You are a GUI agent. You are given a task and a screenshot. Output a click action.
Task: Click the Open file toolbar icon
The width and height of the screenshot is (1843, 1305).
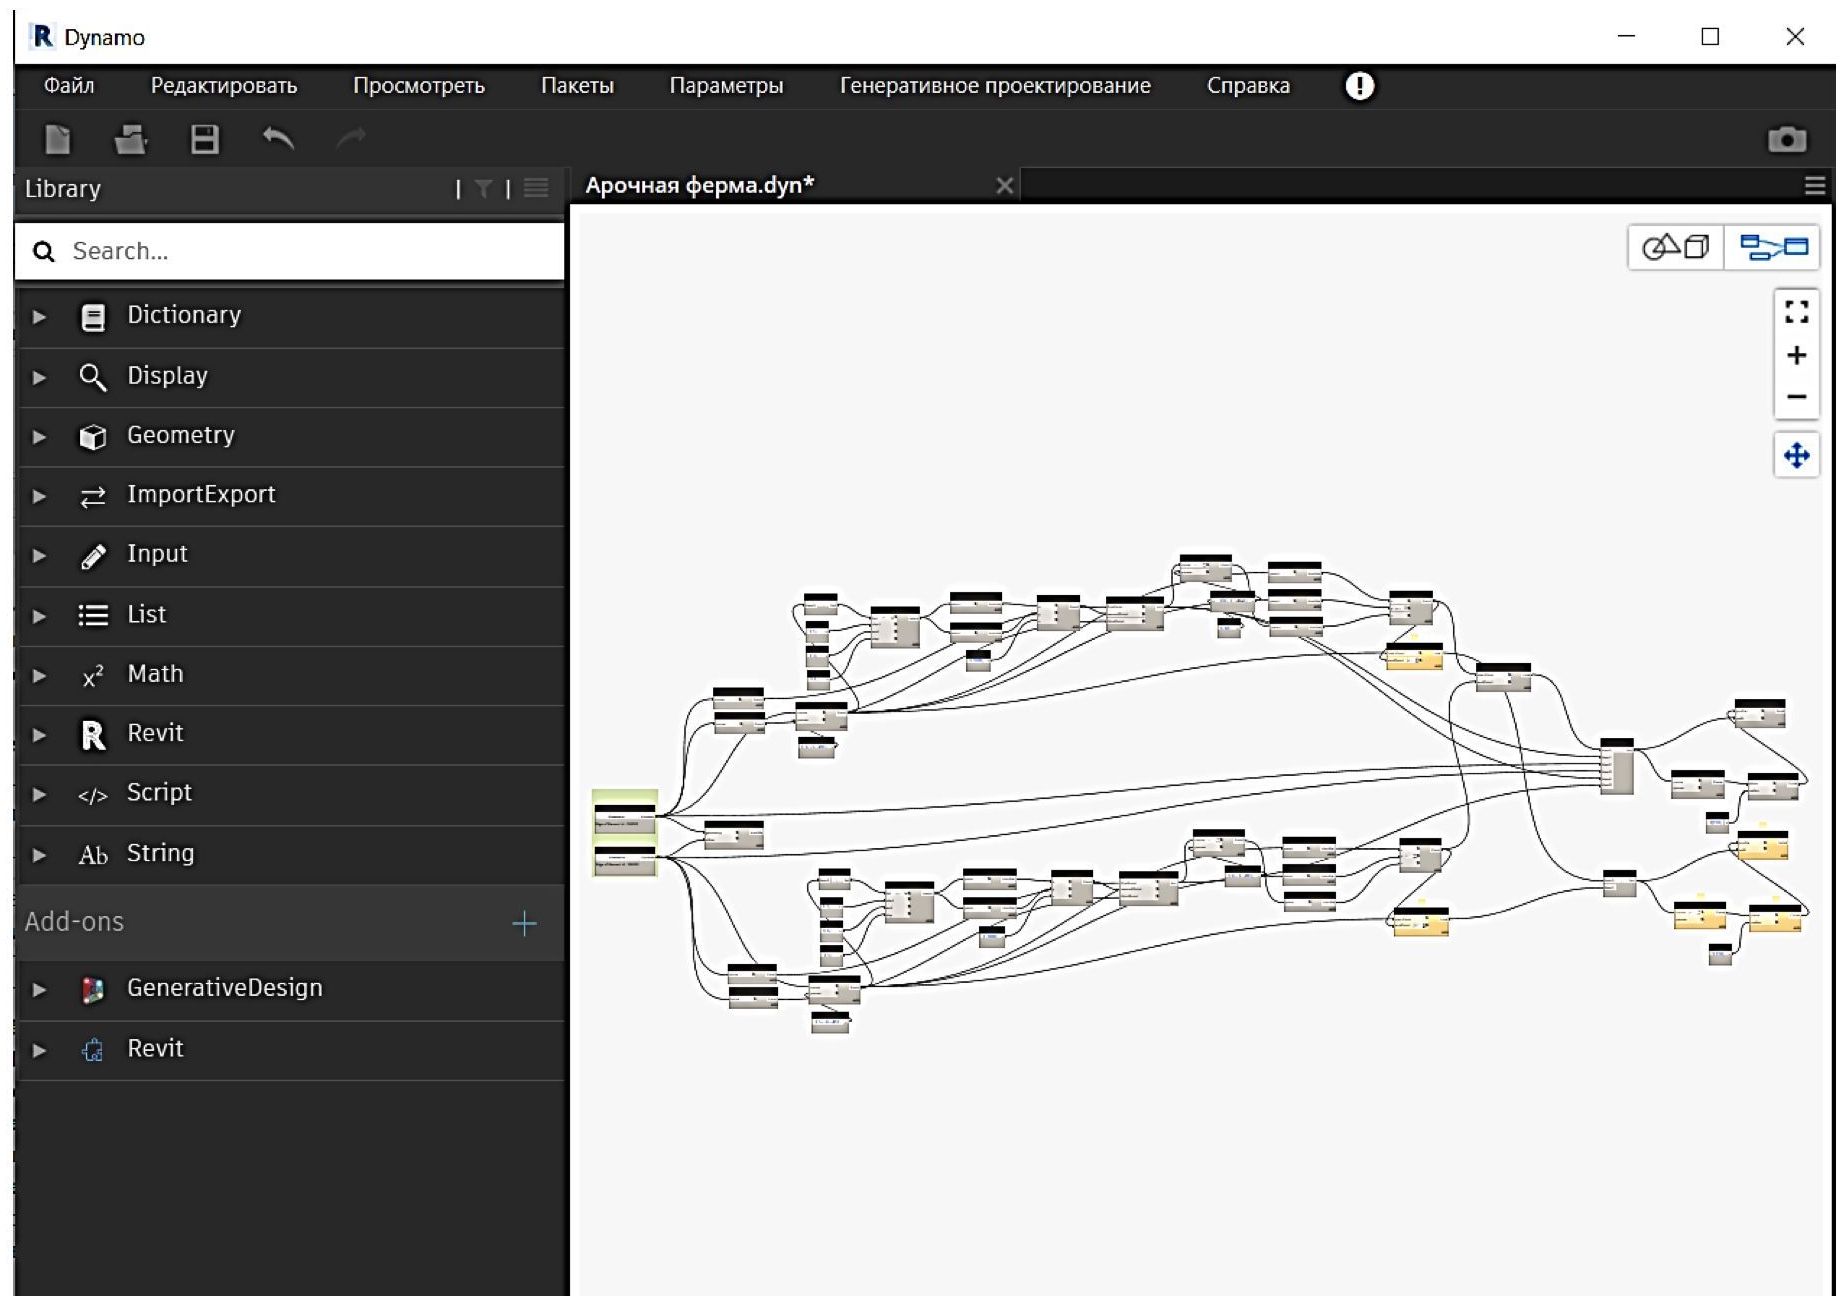(131, 139)
